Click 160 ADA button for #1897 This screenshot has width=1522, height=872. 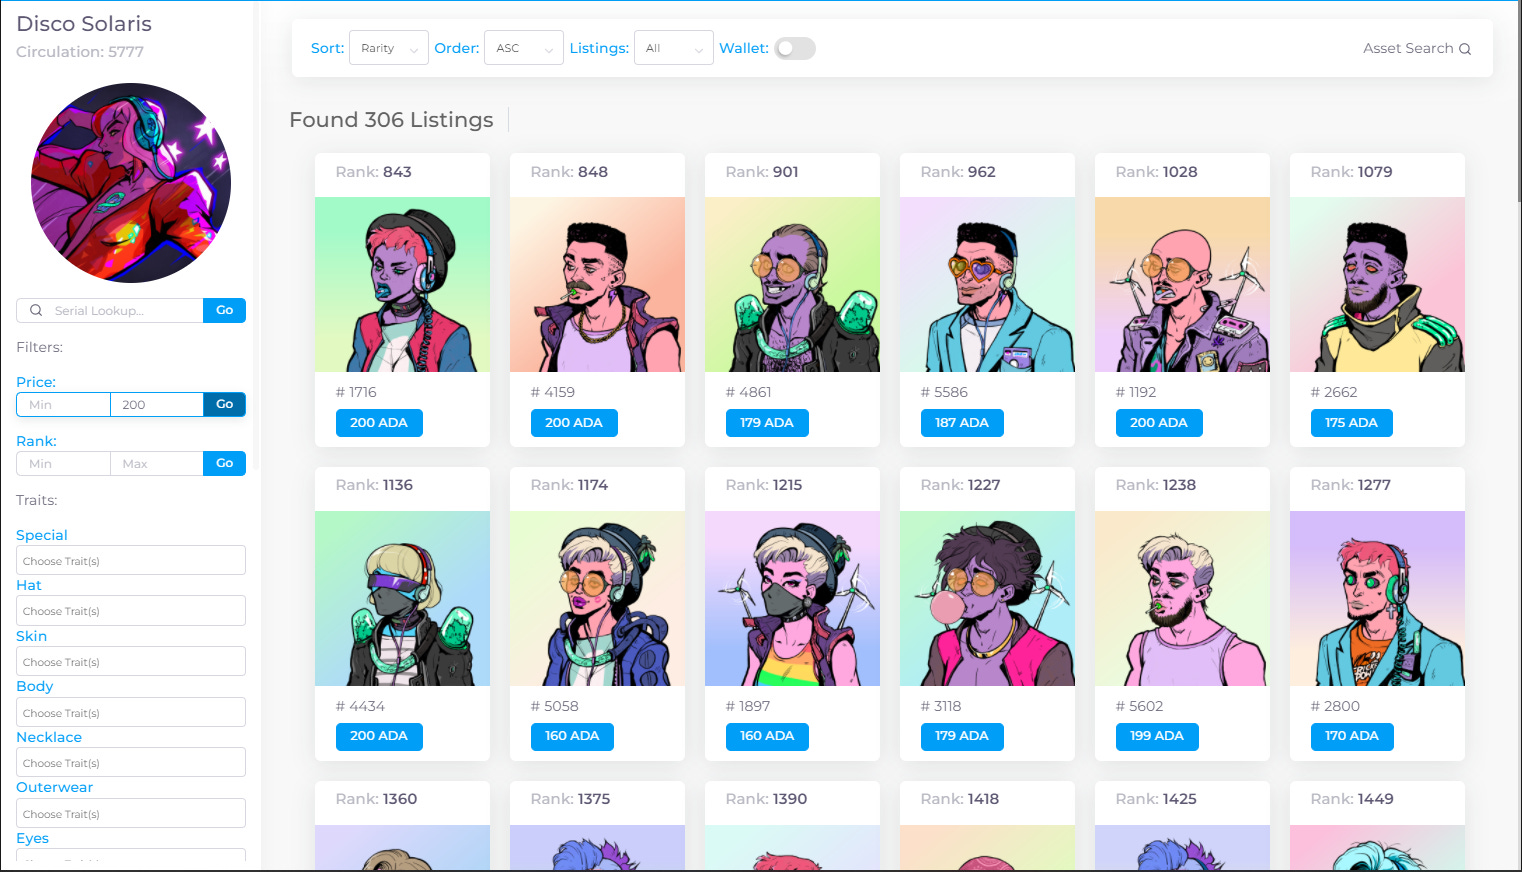pyautogui.click(x=767, y=736)
